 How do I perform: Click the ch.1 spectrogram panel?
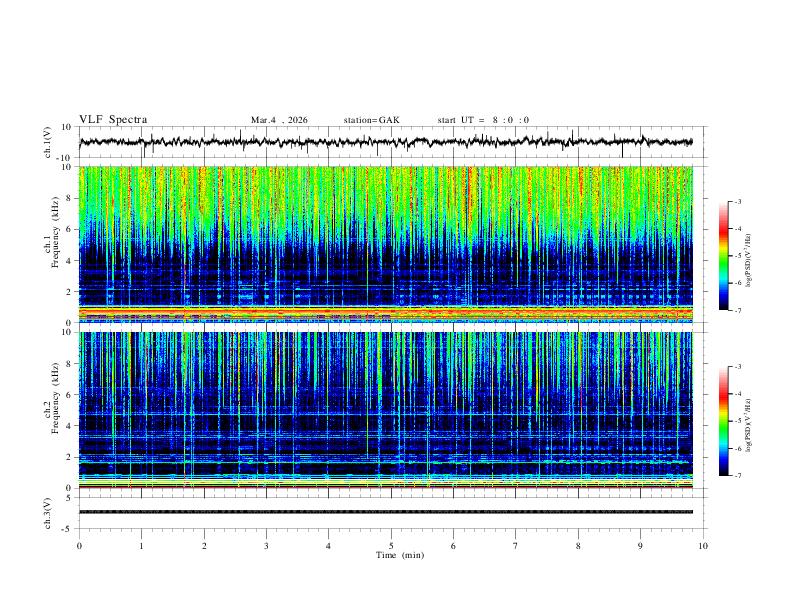coord(386,244)
